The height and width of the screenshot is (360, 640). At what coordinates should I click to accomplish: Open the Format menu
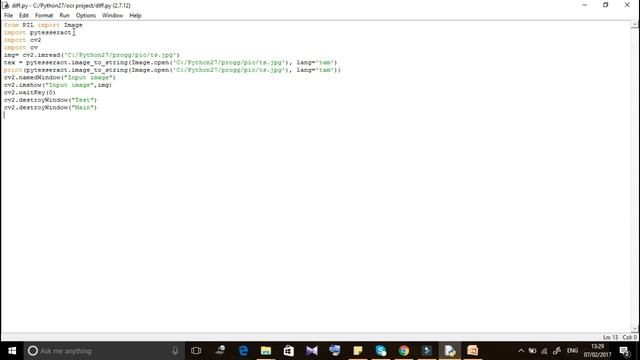click(x=44, y=16)
